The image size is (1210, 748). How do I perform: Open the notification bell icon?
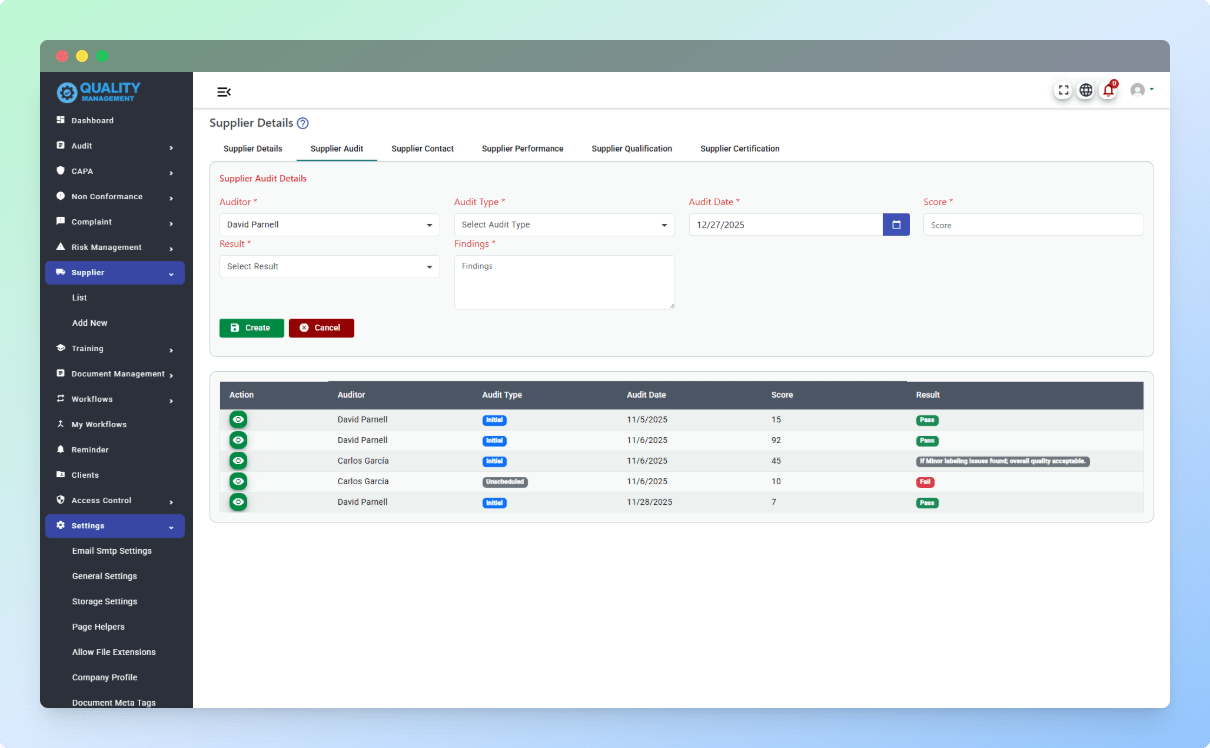click(1108, 90)
